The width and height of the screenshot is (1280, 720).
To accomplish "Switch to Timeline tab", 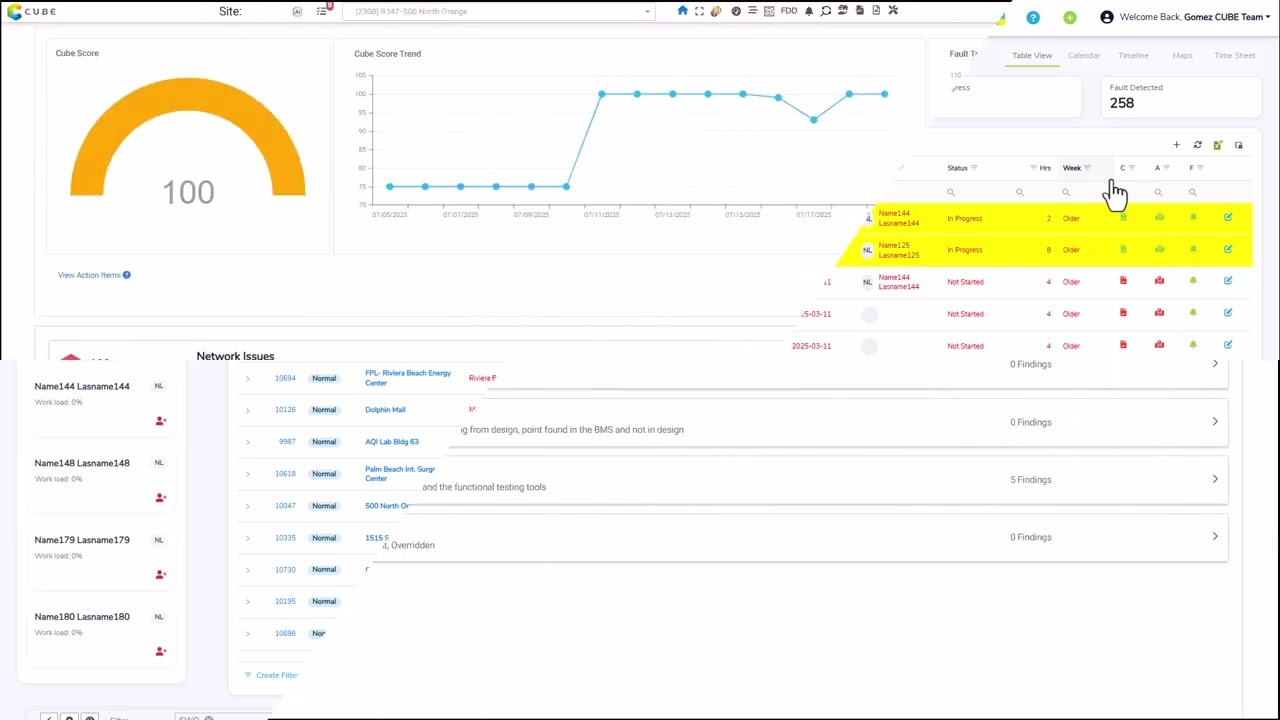I will click(x=1133, y=56).
